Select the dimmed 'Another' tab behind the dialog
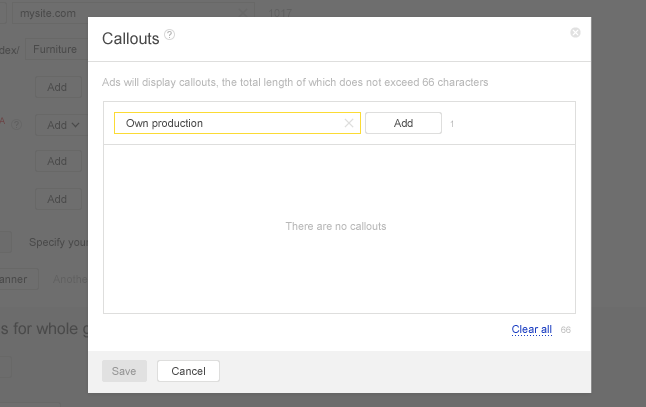This screenshot has width=646, height=407. point(68,279)
